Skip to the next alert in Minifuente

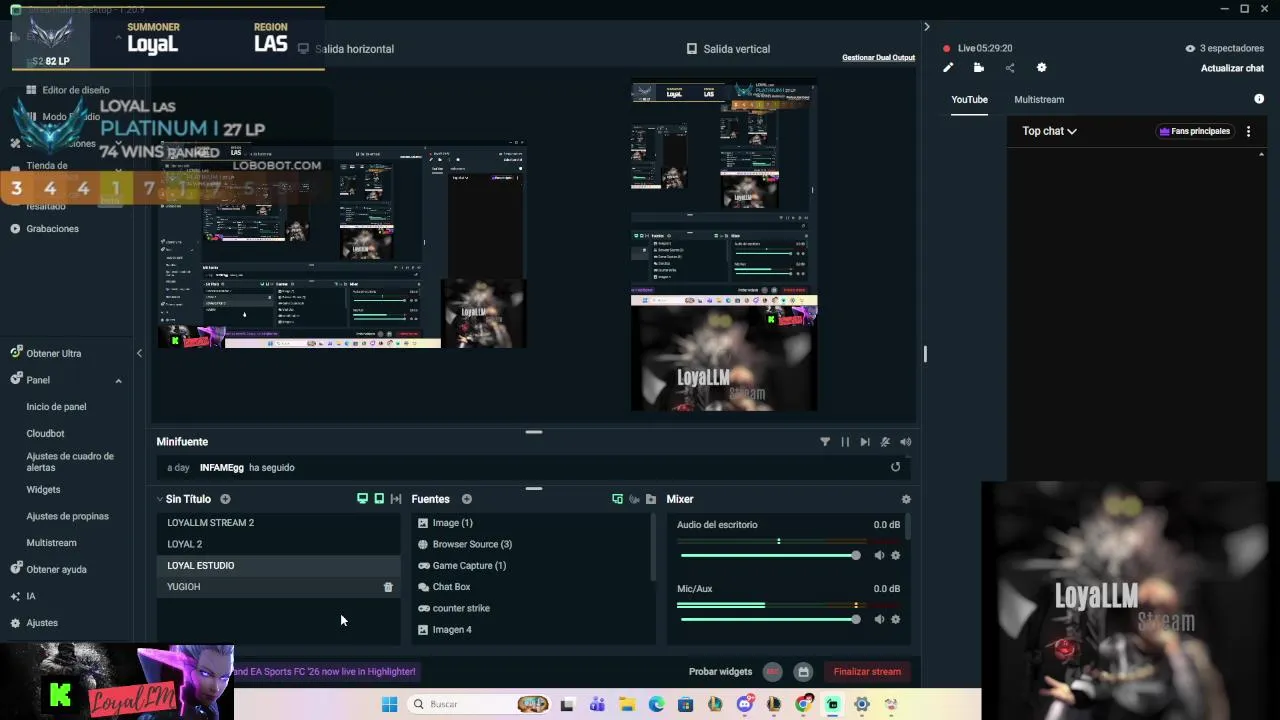pyautogui.click(x=865, y=442)
